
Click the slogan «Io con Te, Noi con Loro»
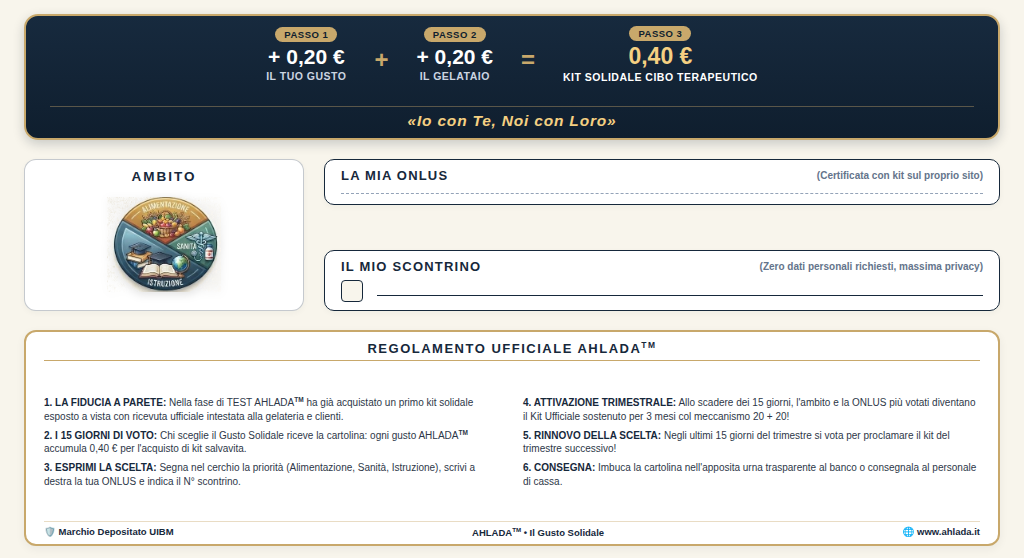coord(511,121)
